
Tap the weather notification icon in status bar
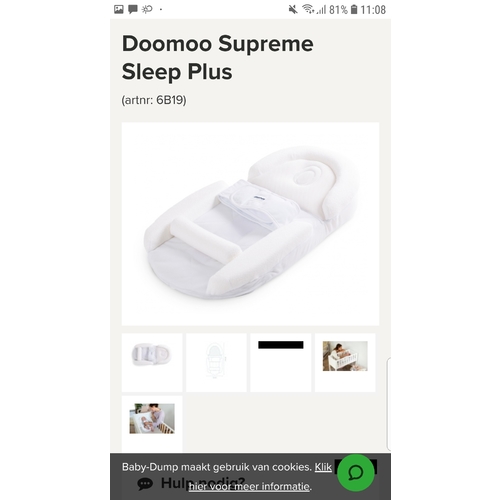[147, 9]
